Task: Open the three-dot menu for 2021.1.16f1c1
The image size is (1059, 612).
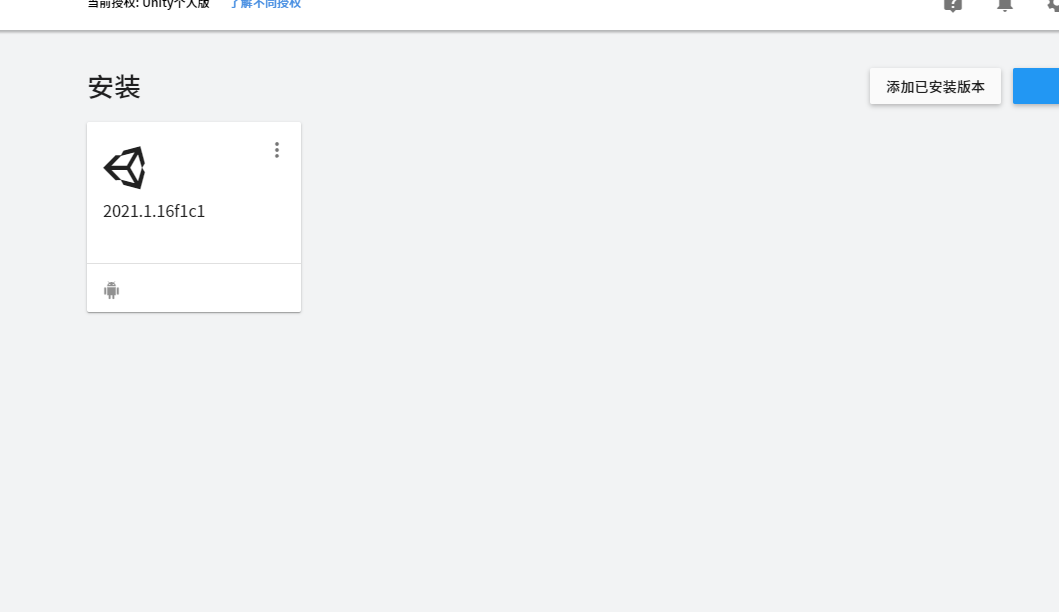Action: pyautogui.click(x=277, y=150)
